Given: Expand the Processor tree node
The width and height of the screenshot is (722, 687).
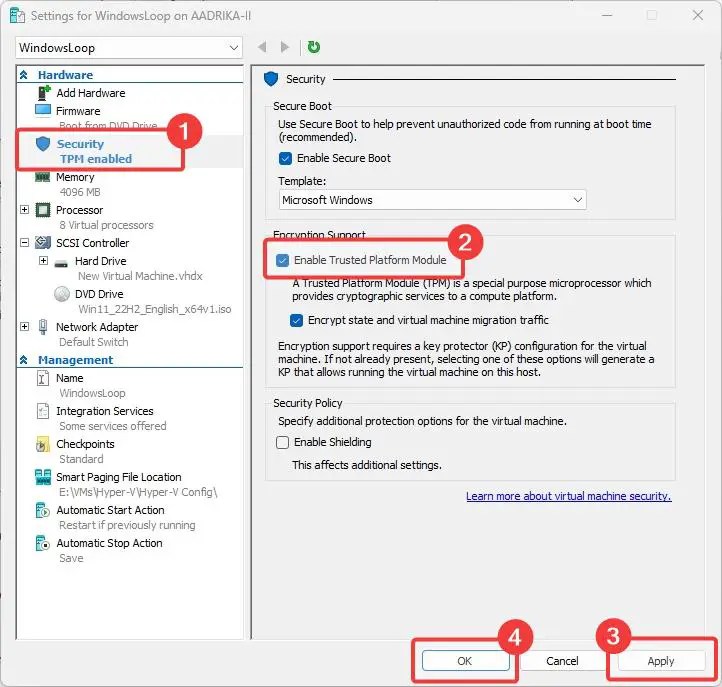Looking at the screenshot, I should [x=24, y=210].
